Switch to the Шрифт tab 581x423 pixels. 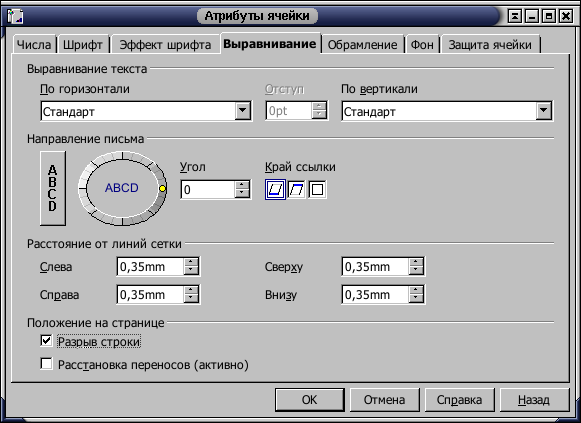coord(83,45)
